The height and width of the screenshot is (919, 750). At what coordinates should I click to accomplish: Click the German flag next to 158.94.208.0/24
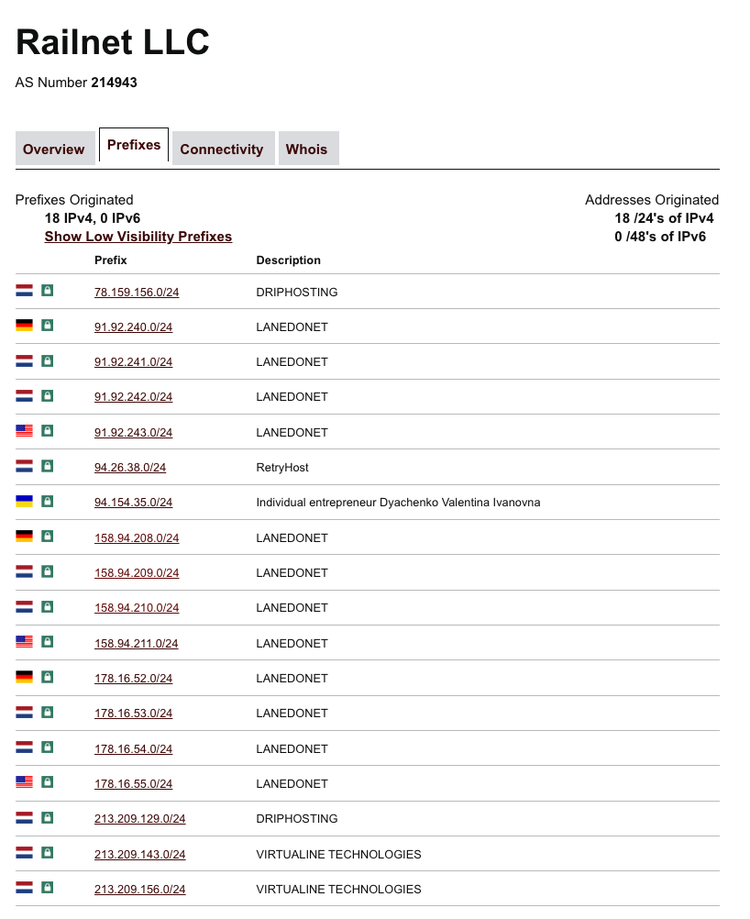[25, 537]
